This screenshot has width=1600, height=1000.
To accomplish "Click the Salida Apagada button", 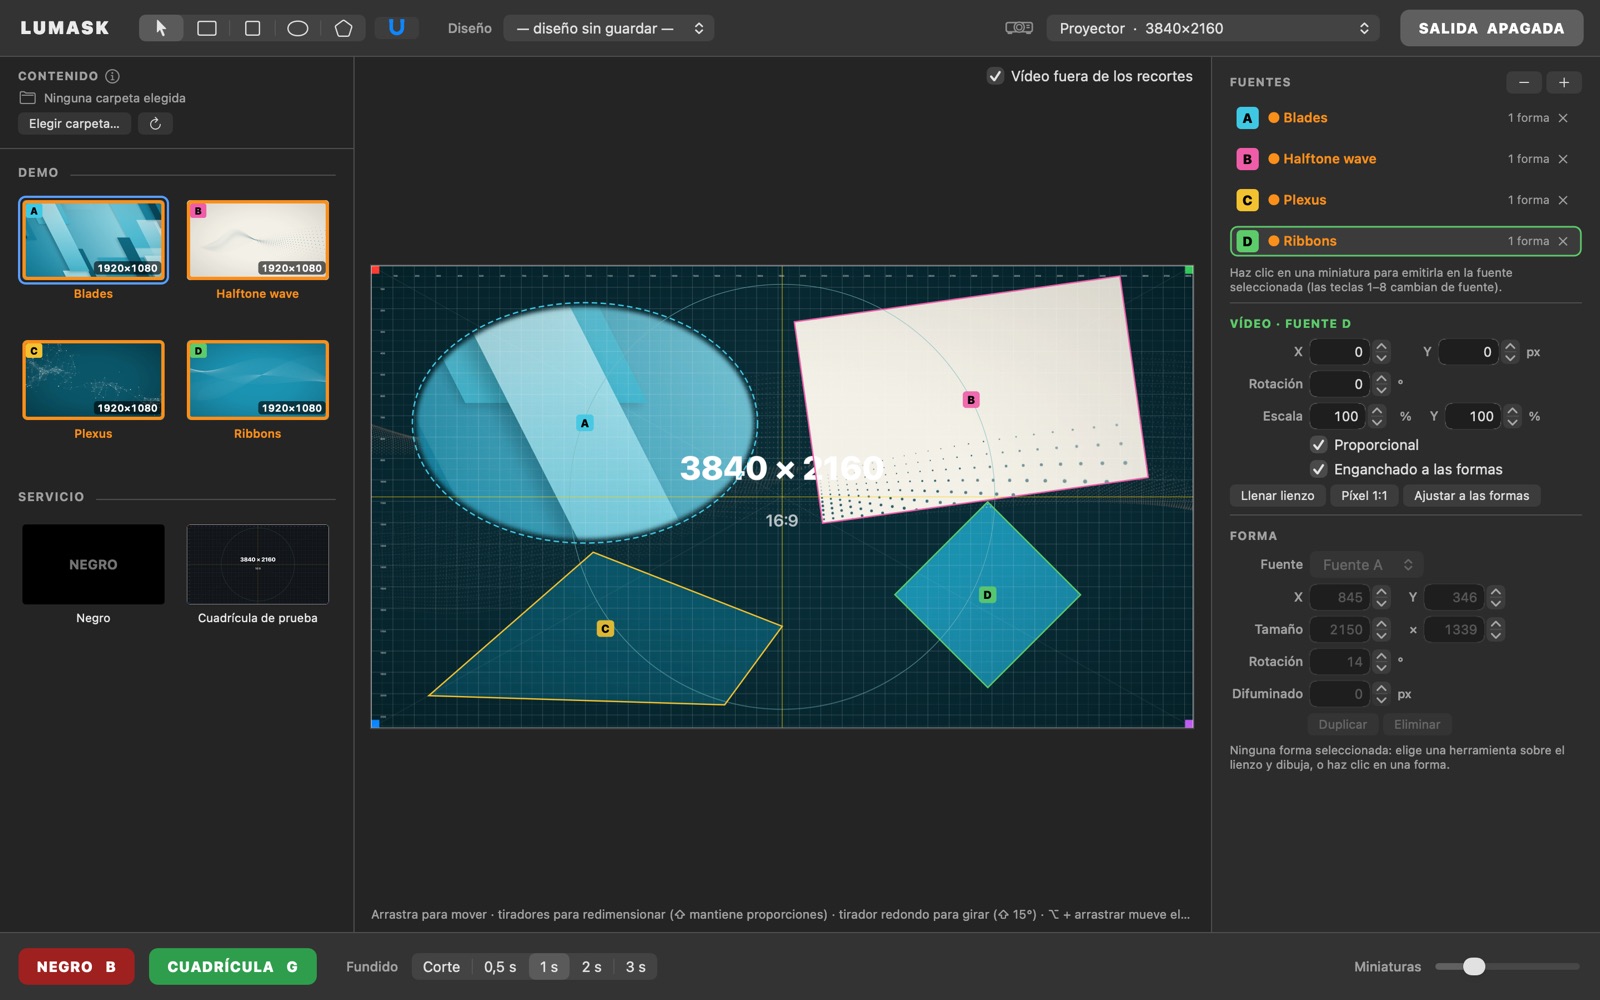I will pos(1491,28).
